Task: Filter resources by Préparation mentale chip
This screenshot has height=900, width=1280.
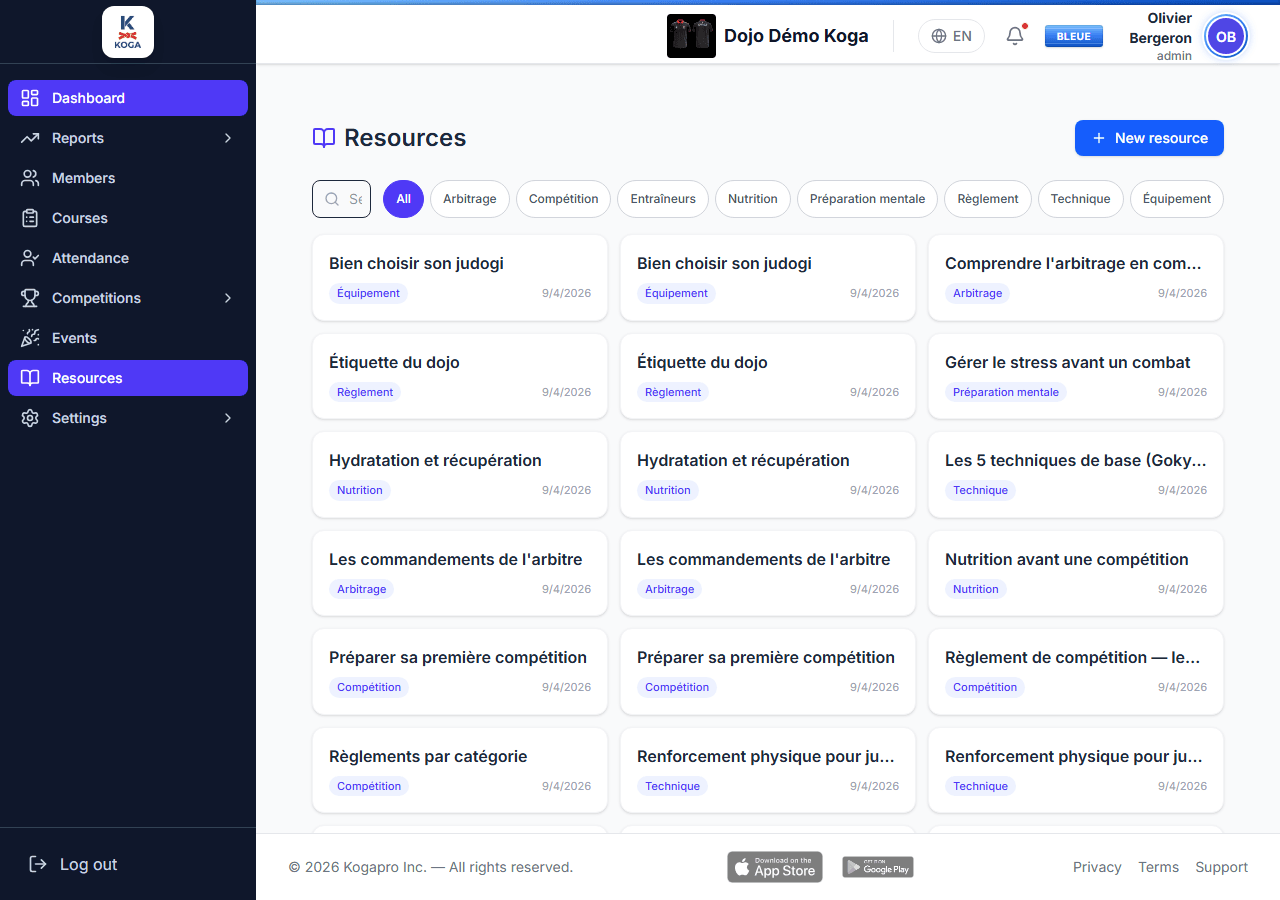Action: pos(867,199)
